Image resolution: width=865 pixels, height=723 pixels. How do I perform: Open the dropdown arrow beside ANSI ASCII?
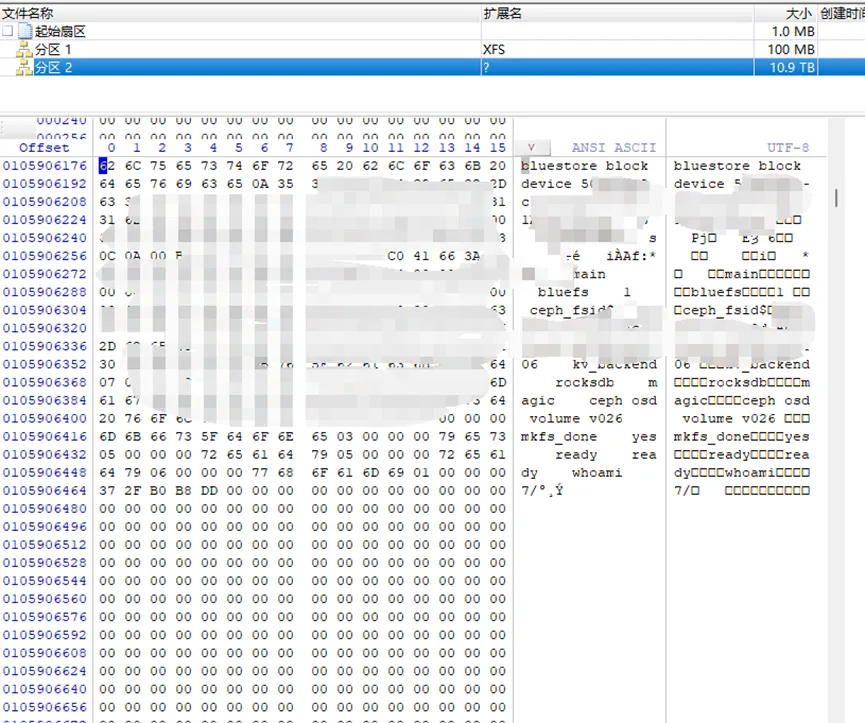[532, 147]
